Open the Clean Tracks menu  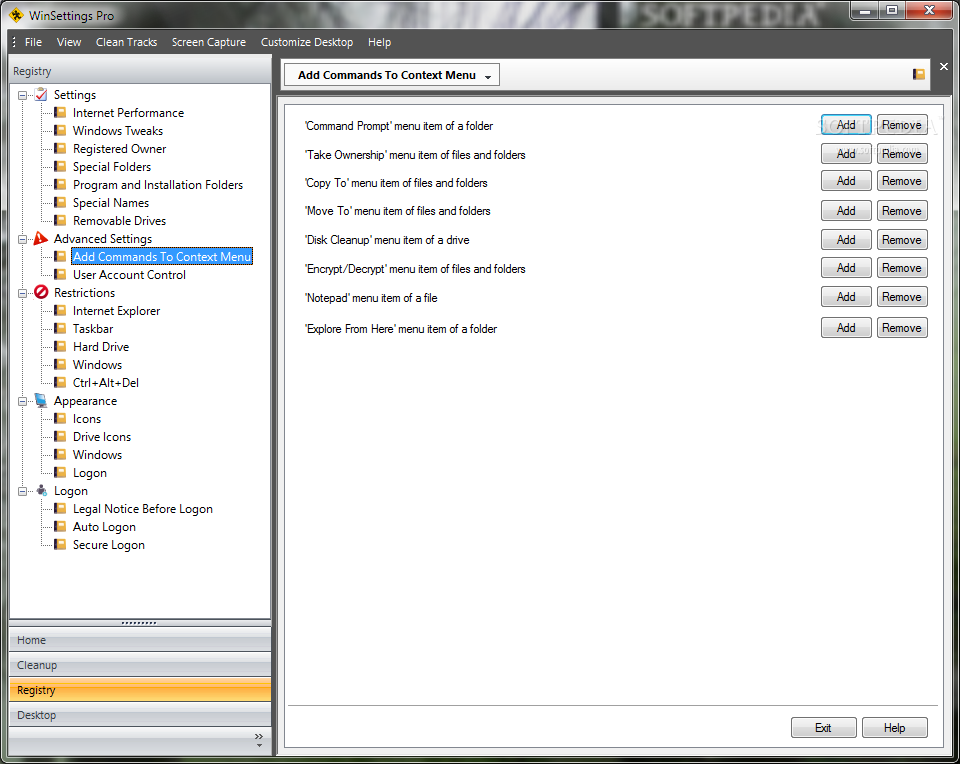[x=126, y=42]
